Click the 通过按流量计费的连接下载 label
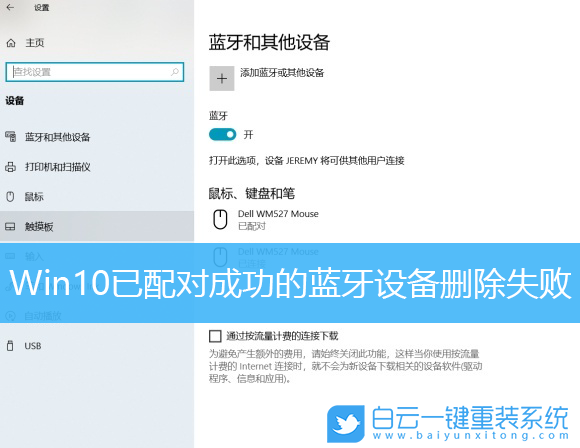The image size is (580, 448). (282, 336)
